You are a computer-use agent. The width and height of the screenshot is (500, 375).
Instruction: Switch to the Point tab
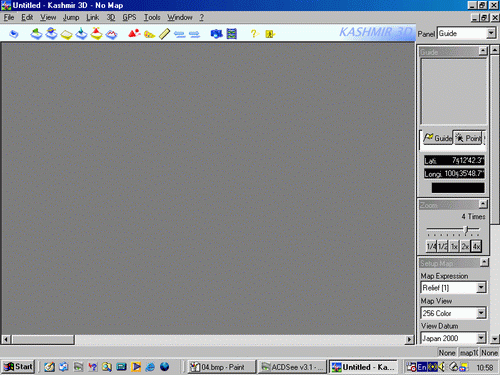pos(468,138)
